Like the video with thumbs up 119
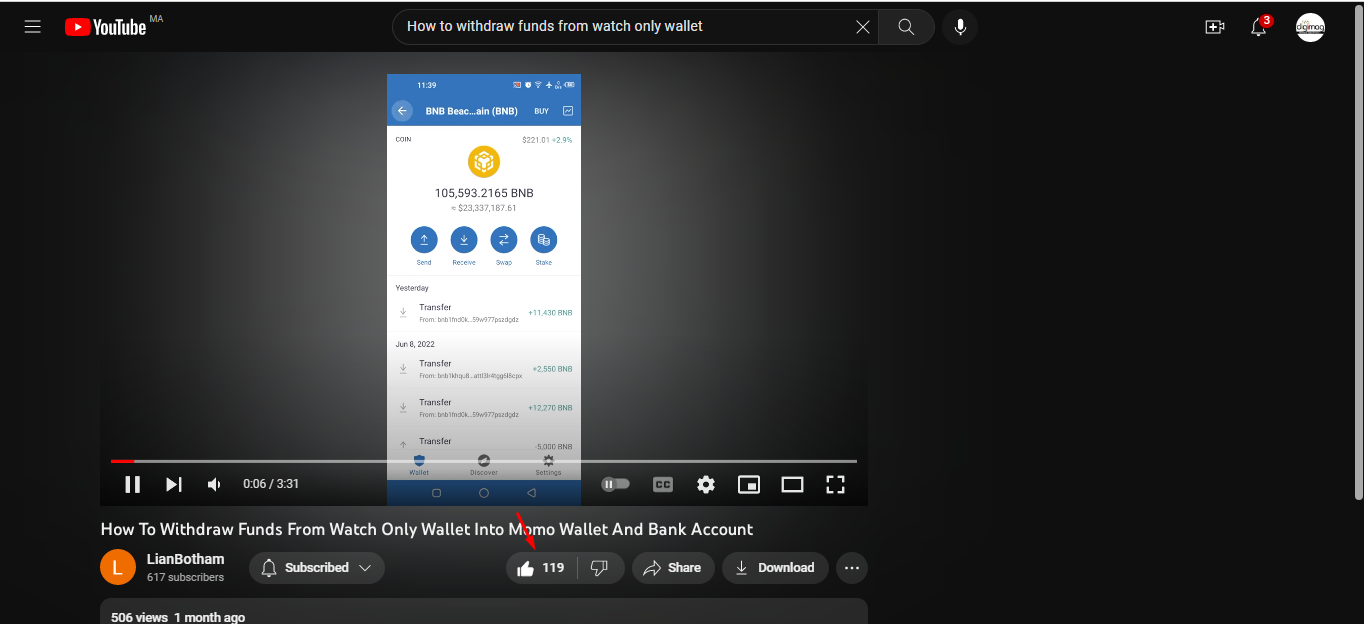1364x624 pixels. click(540, 568)
